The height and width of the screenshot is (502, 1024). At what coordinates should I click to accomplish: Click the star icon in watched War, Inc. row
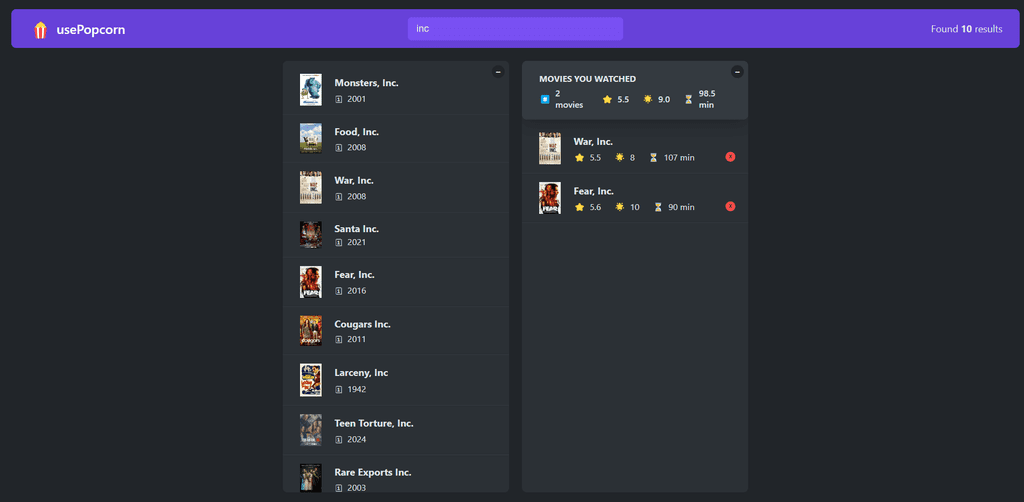[579, 157]
